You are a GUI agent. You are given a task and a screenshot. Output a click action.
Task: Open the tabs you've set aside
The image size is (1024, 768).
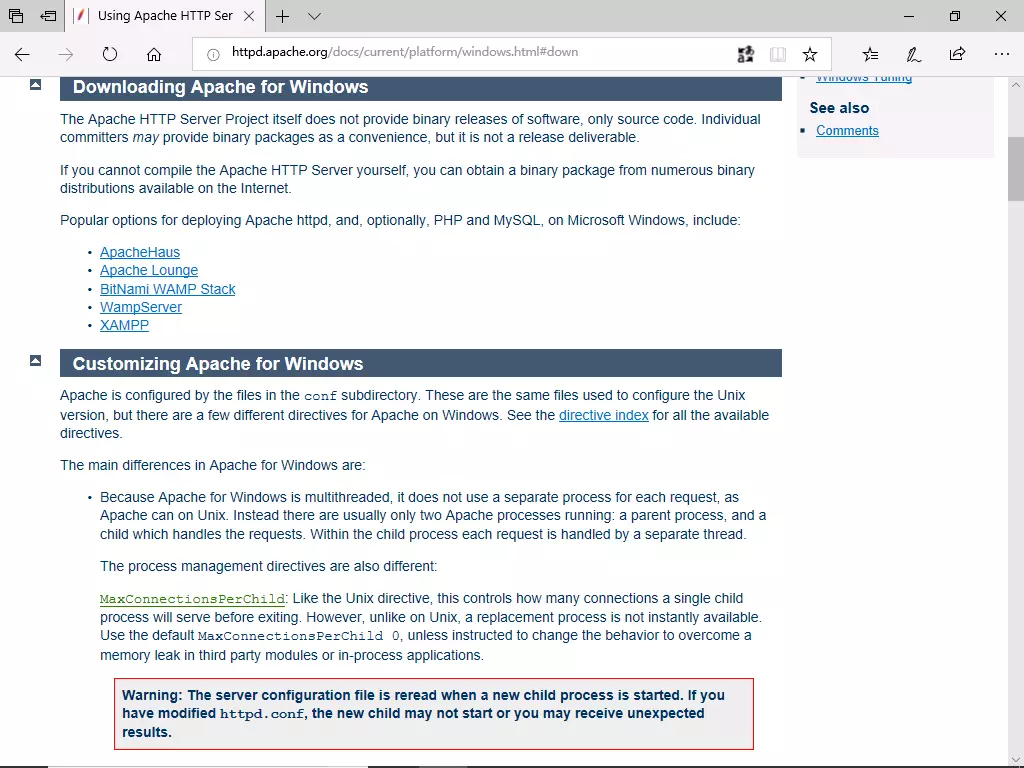[16, 16]
